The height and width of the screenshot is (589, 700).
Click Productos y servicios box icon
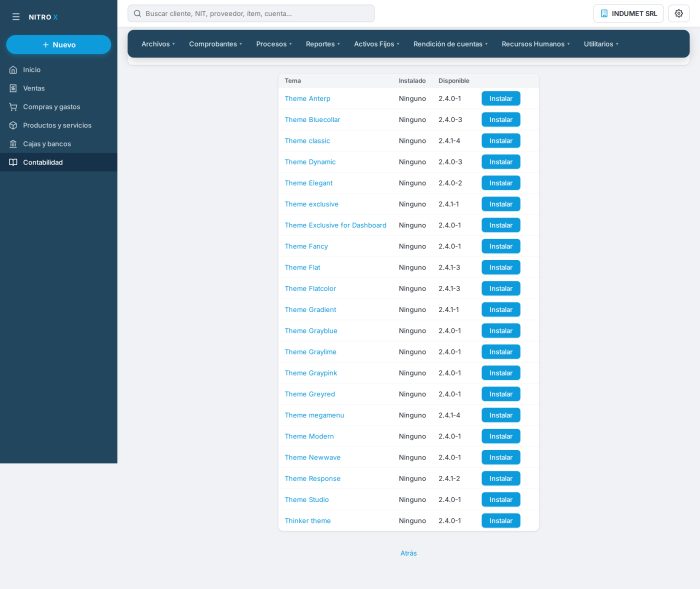click(13, 125)
